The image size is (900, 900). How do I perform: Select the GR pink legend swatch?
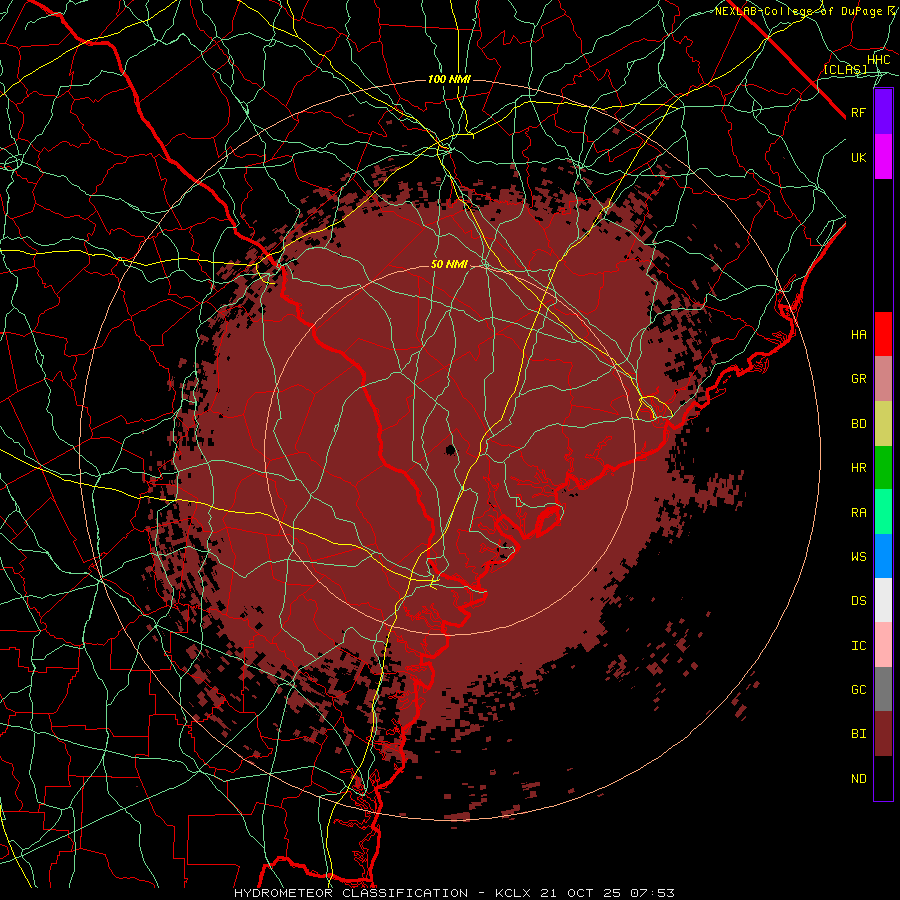883,379
